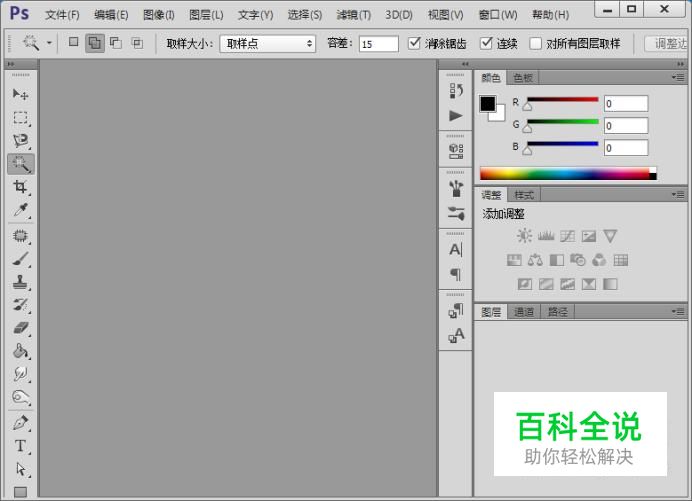
Task: Select the Paint Bucket tool
Action: 20,351
